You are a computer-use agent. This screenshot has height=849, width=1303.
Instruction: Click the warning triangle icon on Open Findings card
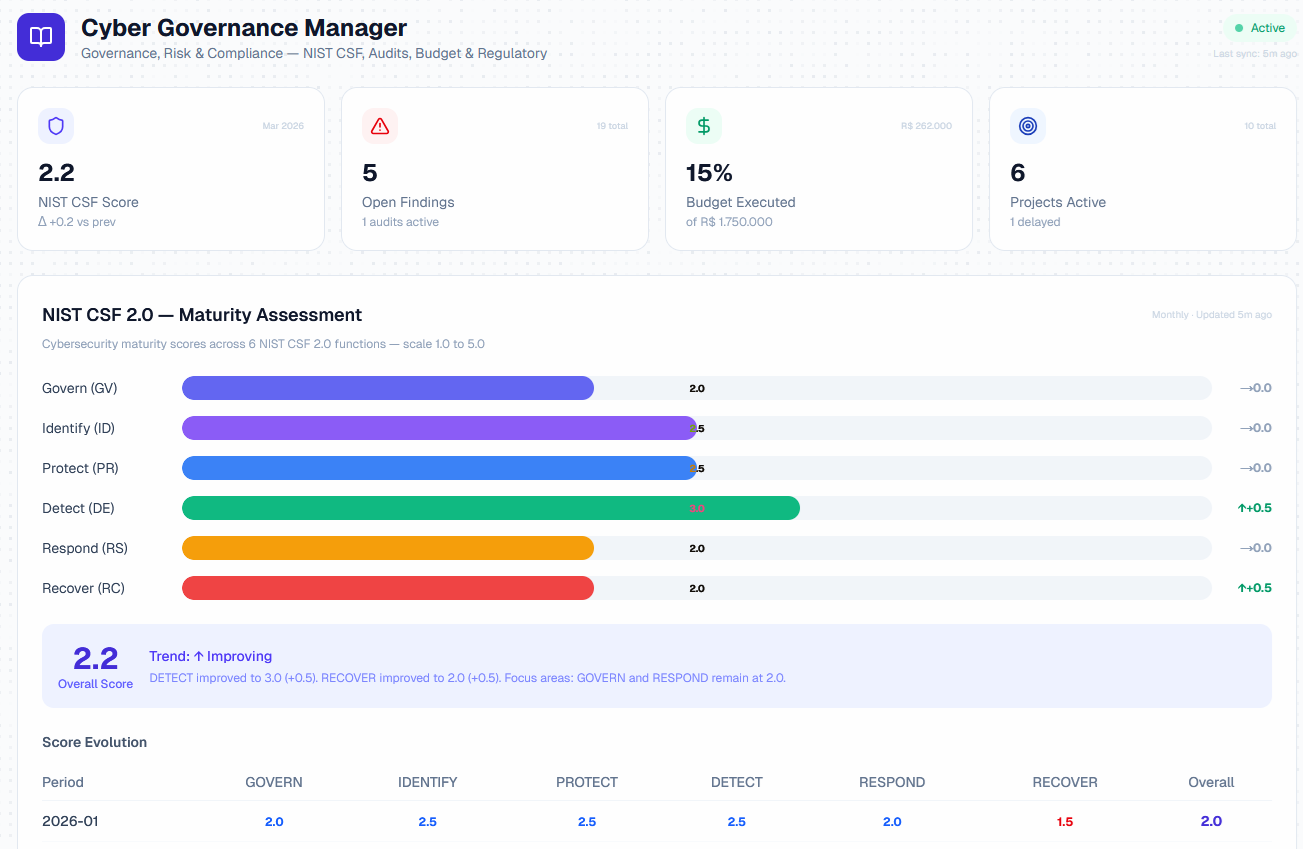[379, 125]
